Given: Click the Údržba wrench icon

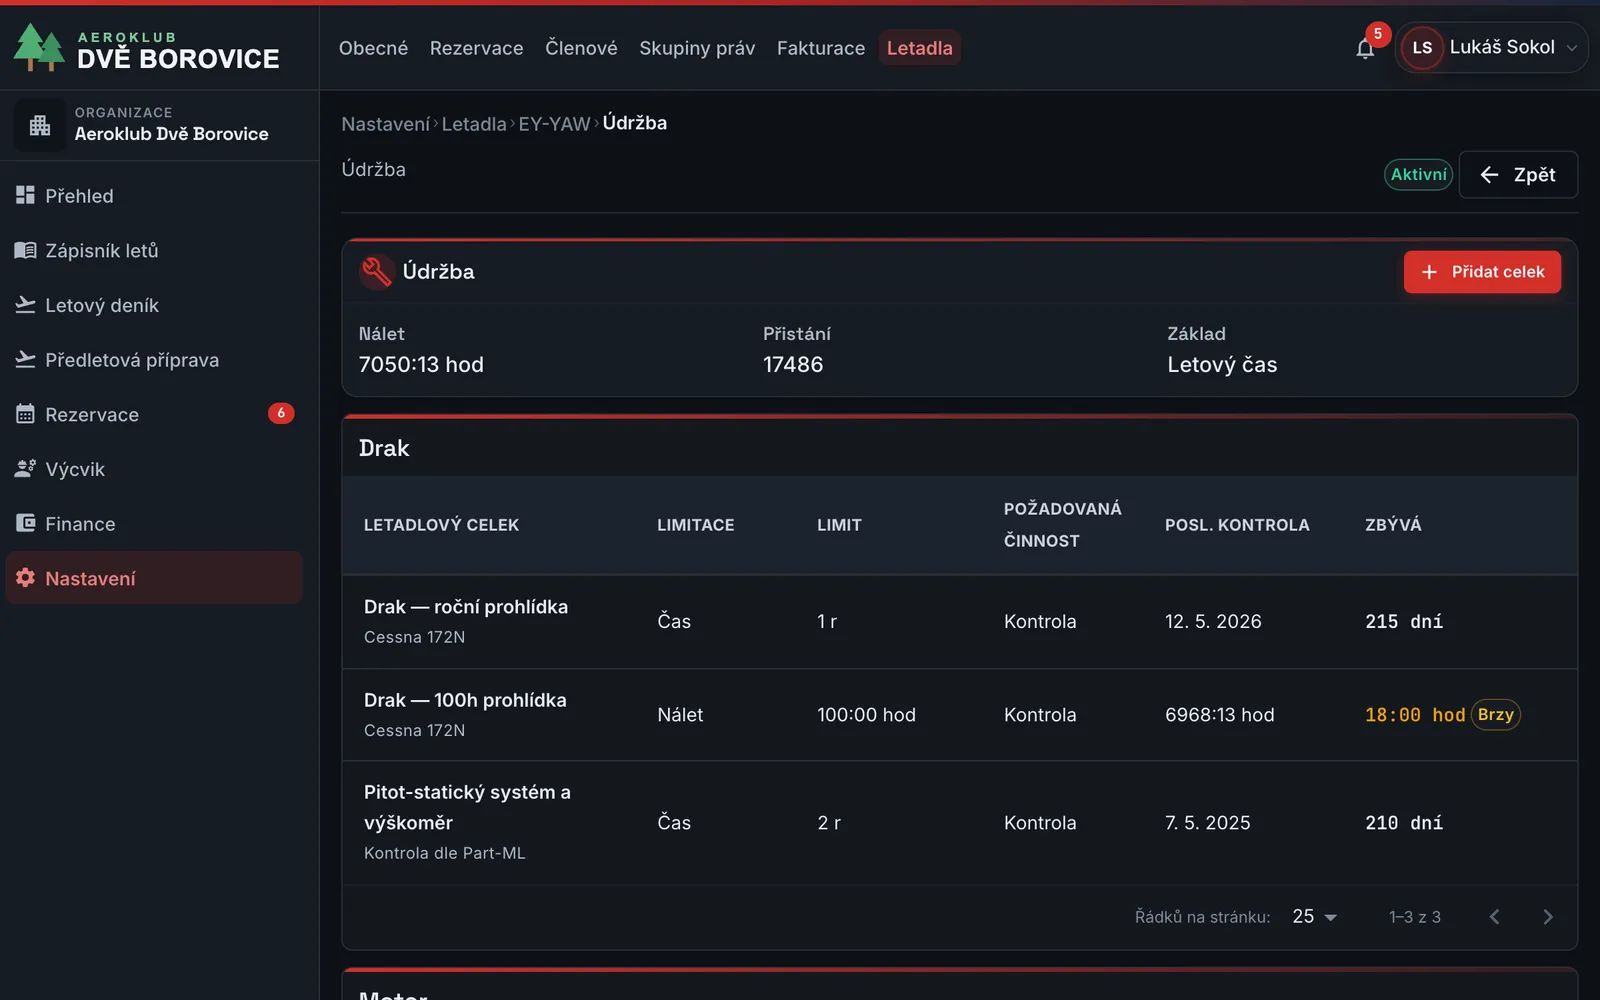Looking at the screenshot, I should click(x=377, y=272).
